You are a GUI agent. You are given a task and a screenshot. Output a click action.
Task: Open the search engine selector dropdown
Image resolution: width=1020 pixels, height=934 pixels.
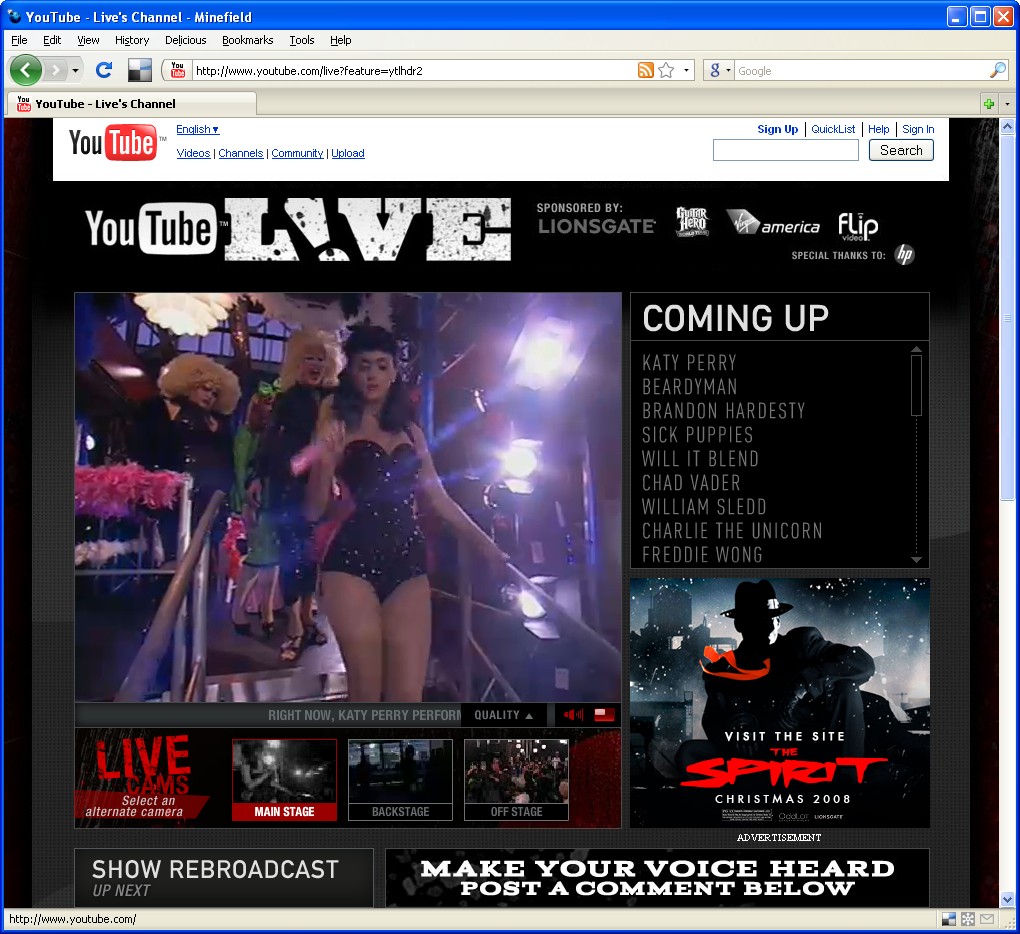pyautogui.click(x=718, y=70)
